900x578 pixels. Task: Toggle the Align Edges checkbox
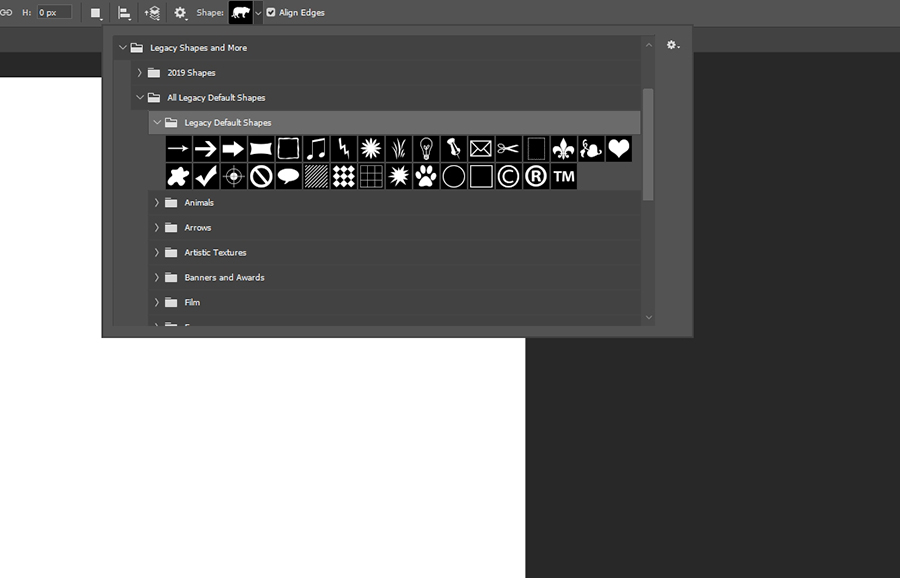[x=271, y=13]
